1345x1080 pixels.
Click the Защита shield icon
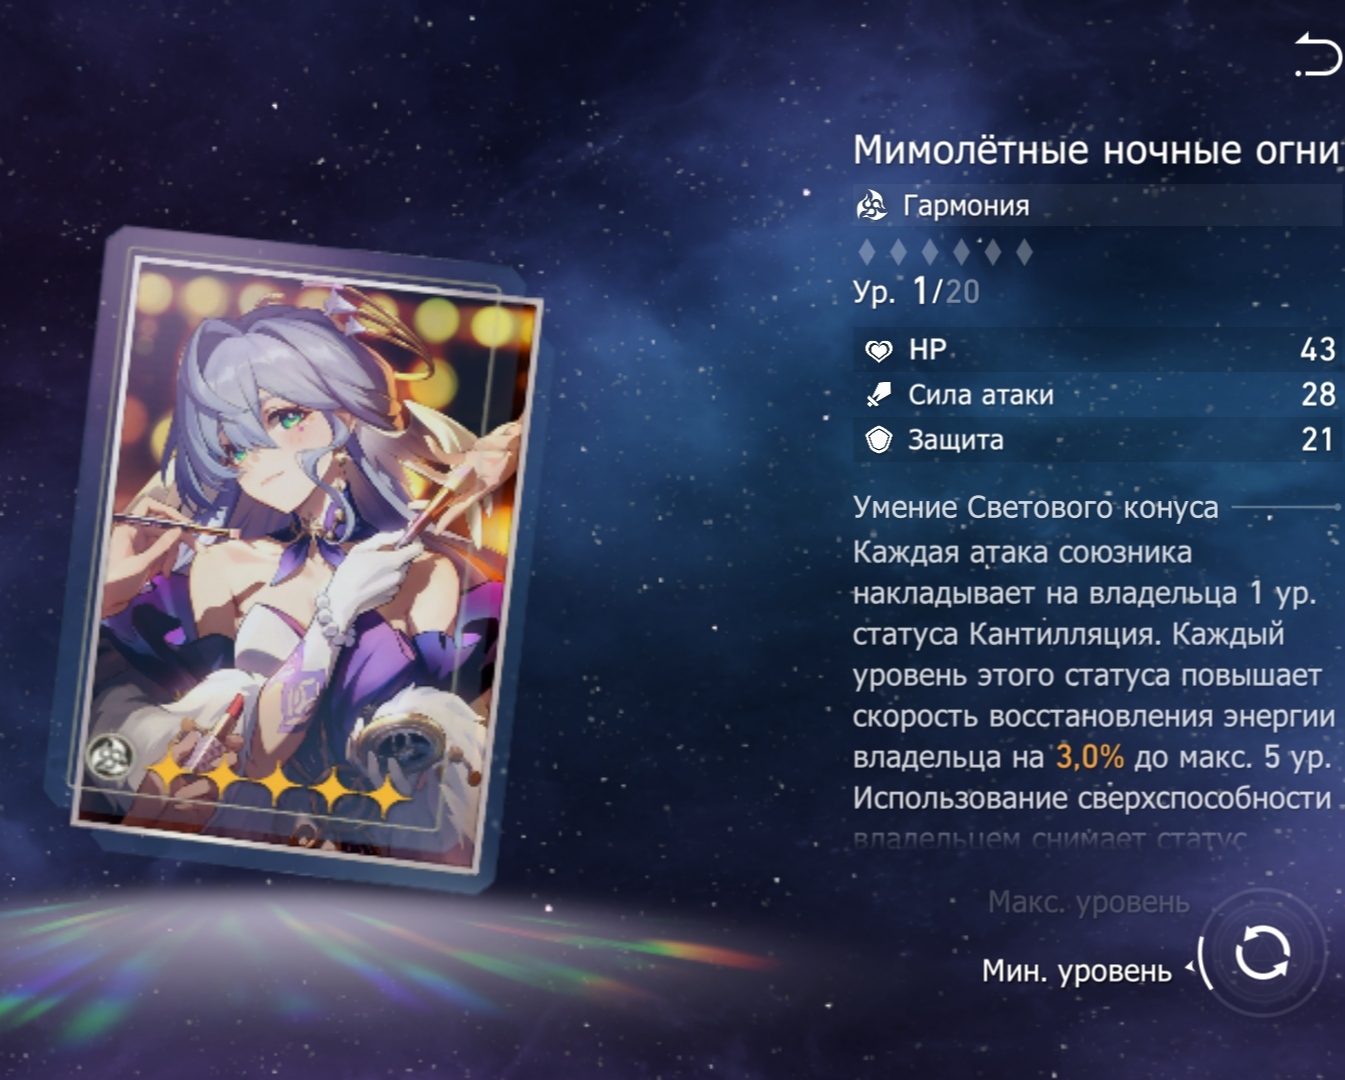pos(878,440)
